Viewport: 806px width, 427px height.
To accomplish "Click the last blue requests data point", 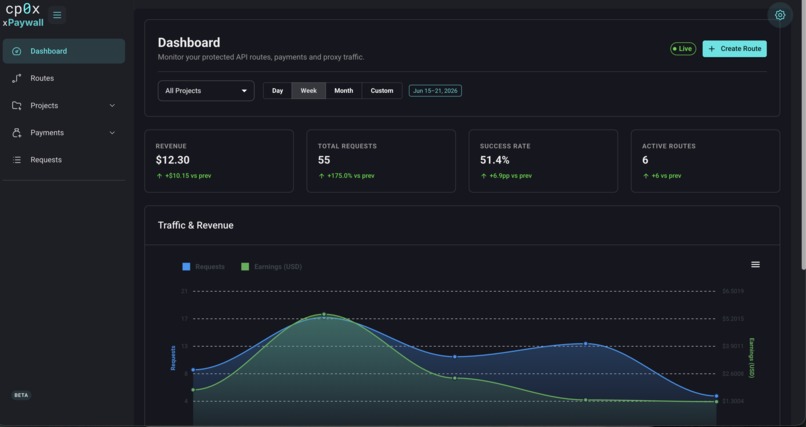I will tap(716, 396).
